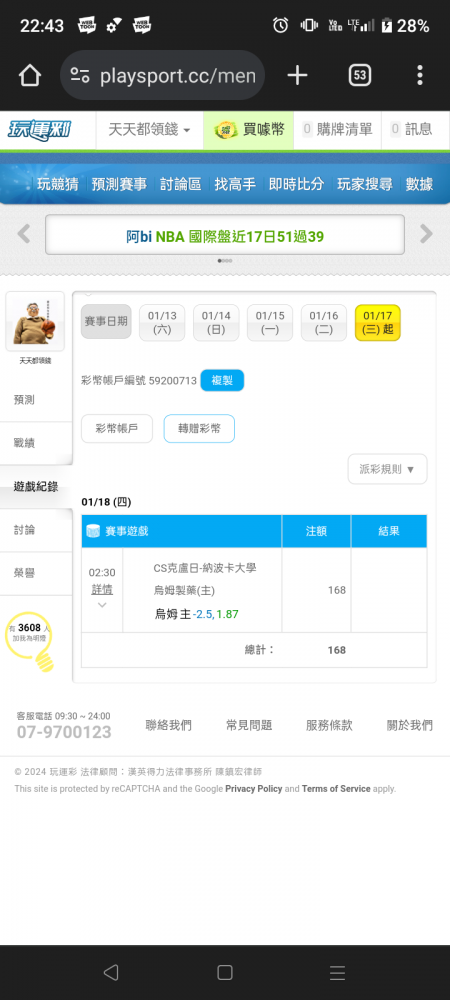Select the 01/17 (三) 起 date tab

377,323
